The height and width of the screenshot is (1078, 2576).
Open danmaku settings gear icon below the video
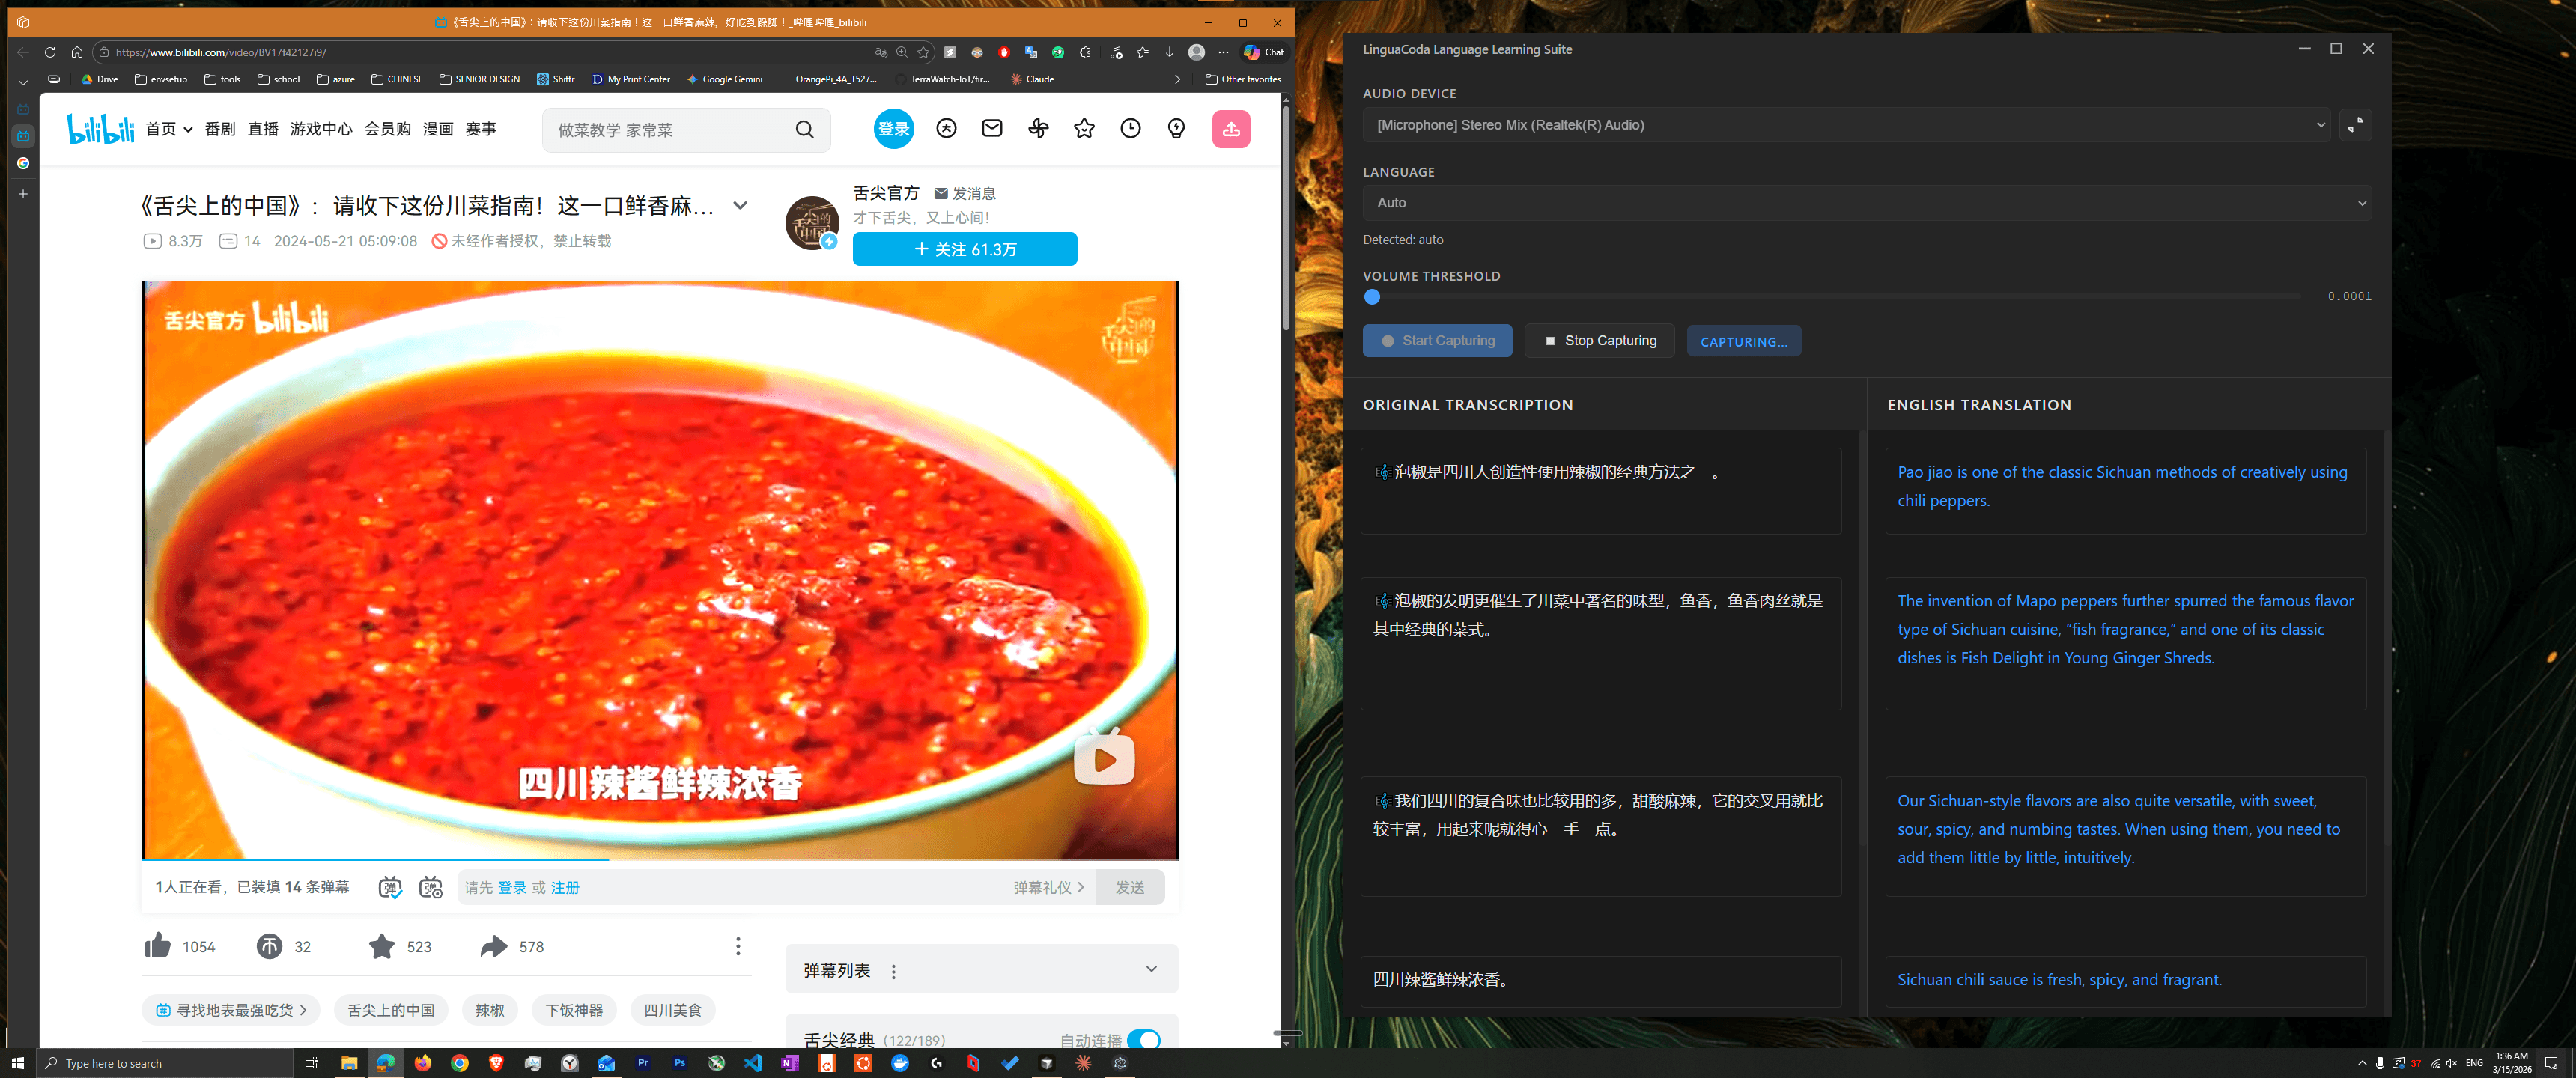pyautogui.click(x=431, y=887)
